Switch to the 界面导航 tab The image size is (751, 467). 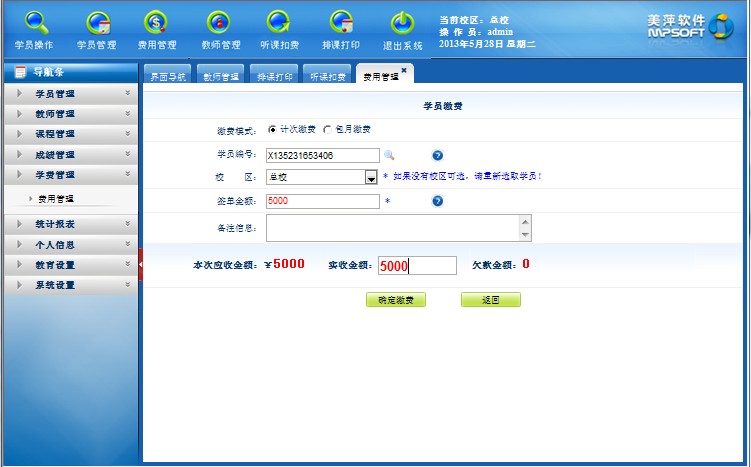167,76
